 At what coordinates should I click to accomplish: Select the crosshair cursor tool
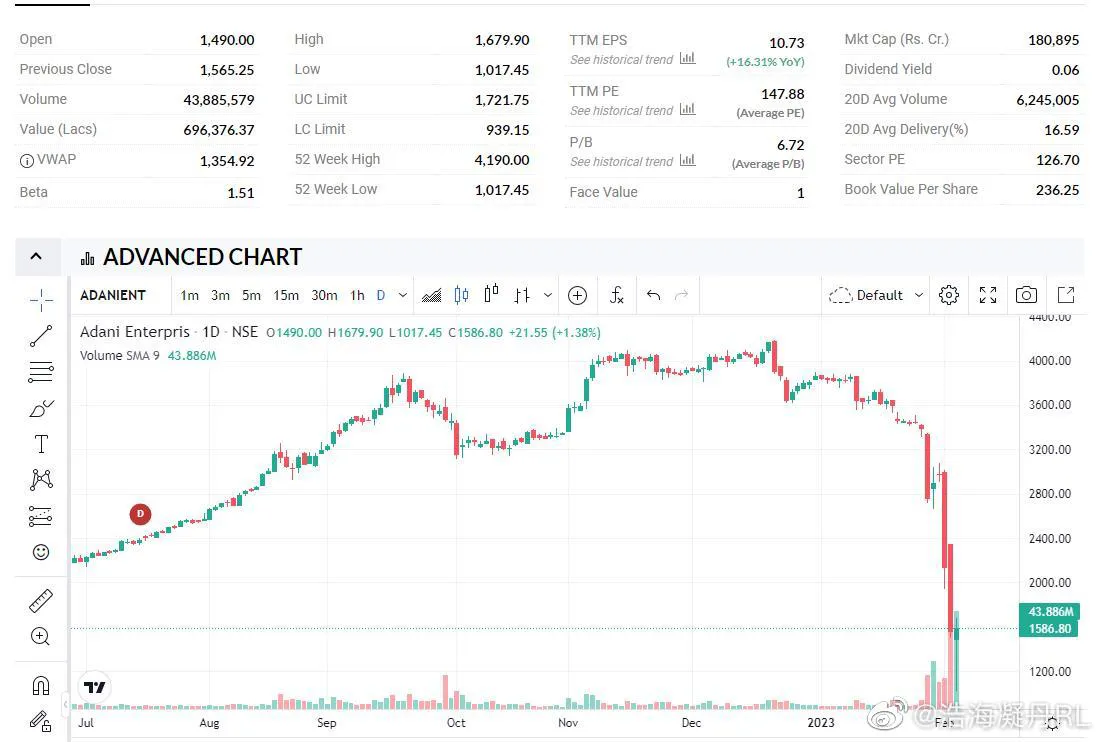[41, 300]
